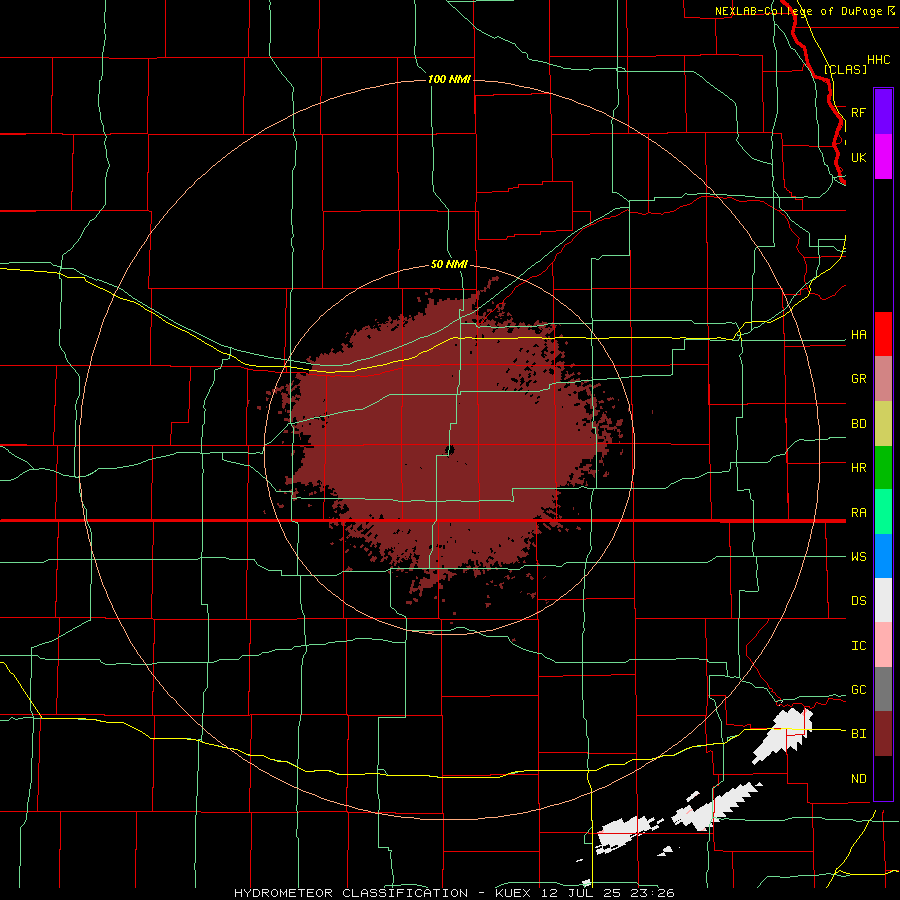Click the RA legend label

858,513
